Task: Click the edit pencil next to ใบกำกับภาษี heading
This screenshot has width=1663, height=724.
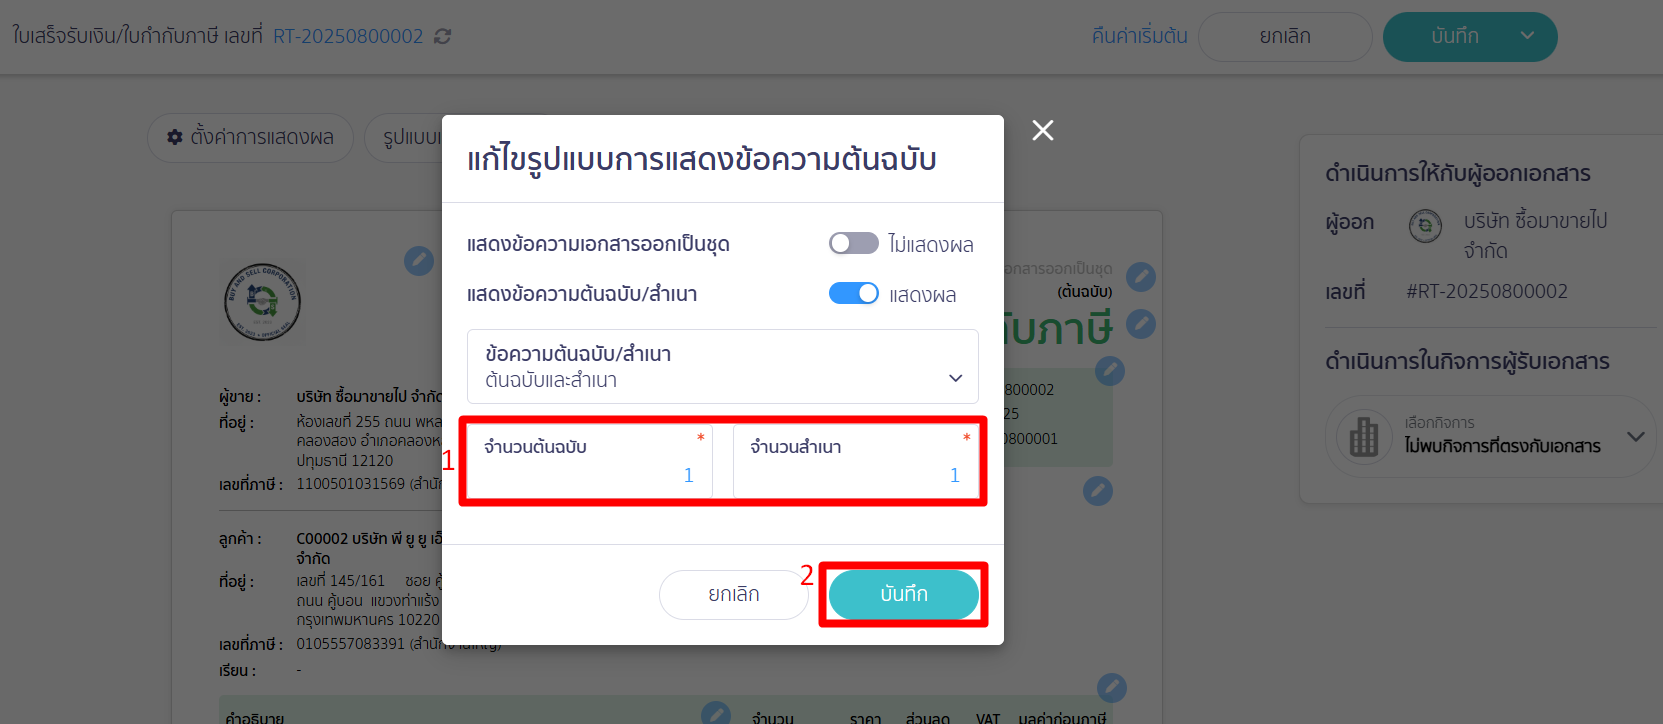Action: pyautogui.click(x=1141, y=323)
